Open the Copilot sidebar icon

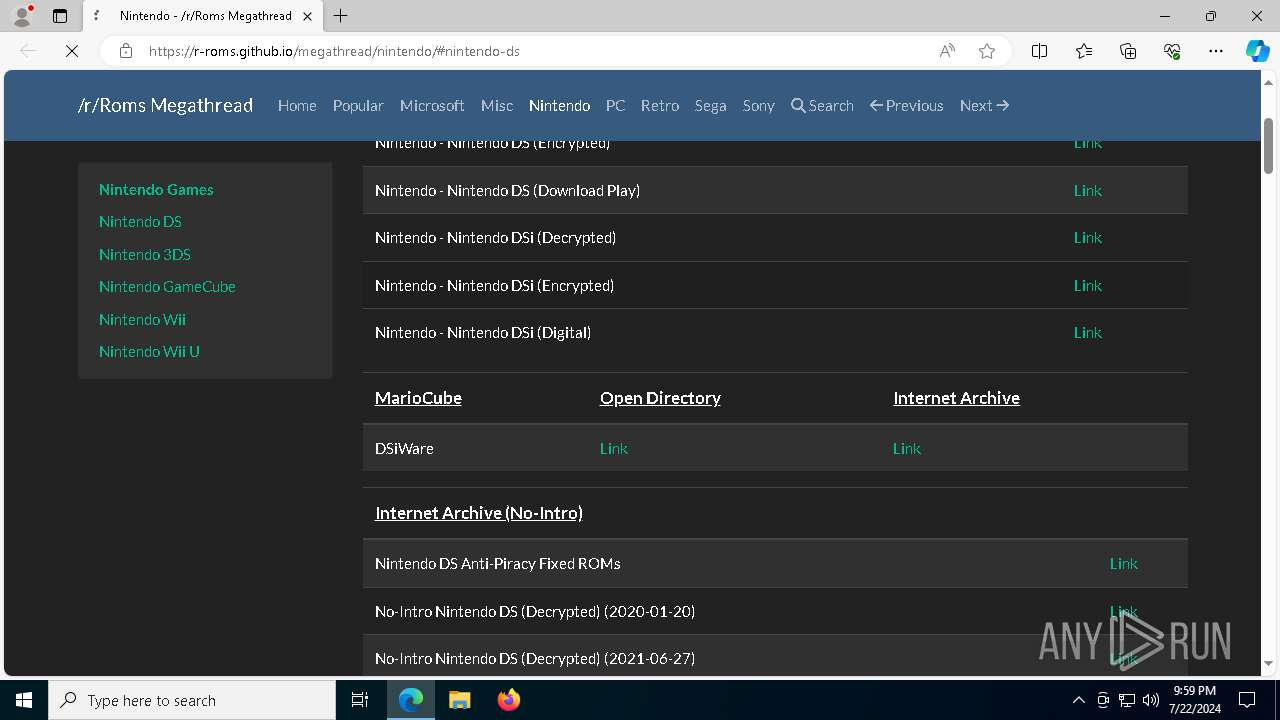(x=1257, y=51)
